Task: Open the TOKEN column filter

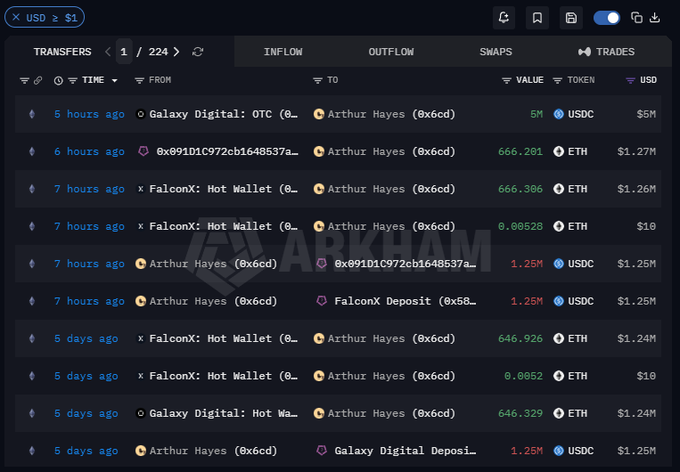Action: (557, 80)
